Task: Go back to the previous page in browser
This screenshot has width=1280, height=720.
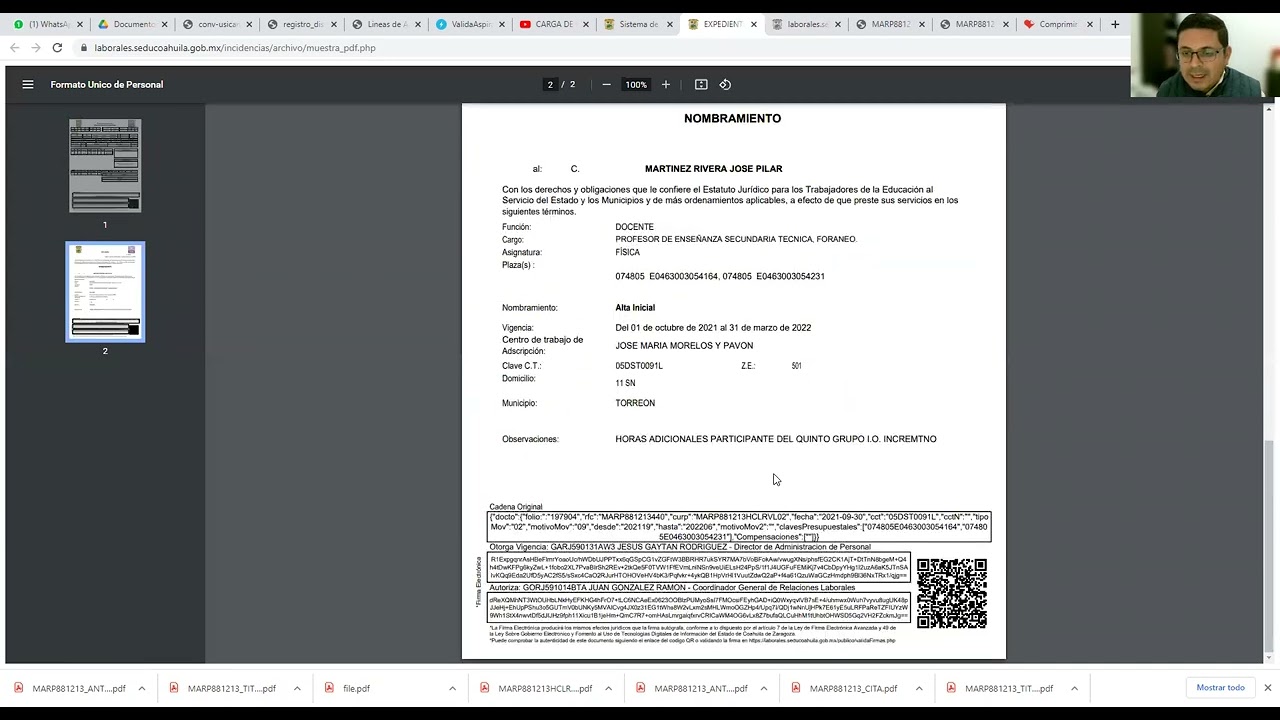Action: (x=14, y=48)
